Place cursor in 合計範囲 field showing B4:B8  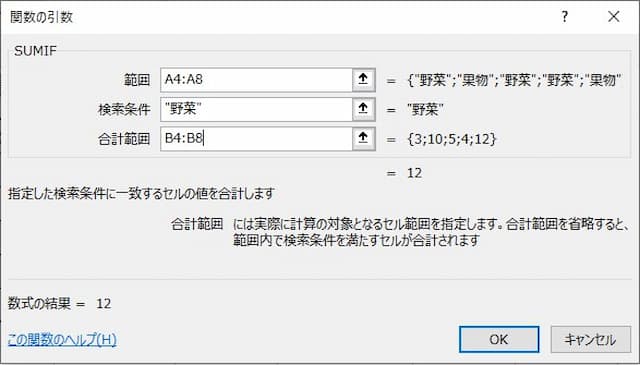click(x=256, y=139)
